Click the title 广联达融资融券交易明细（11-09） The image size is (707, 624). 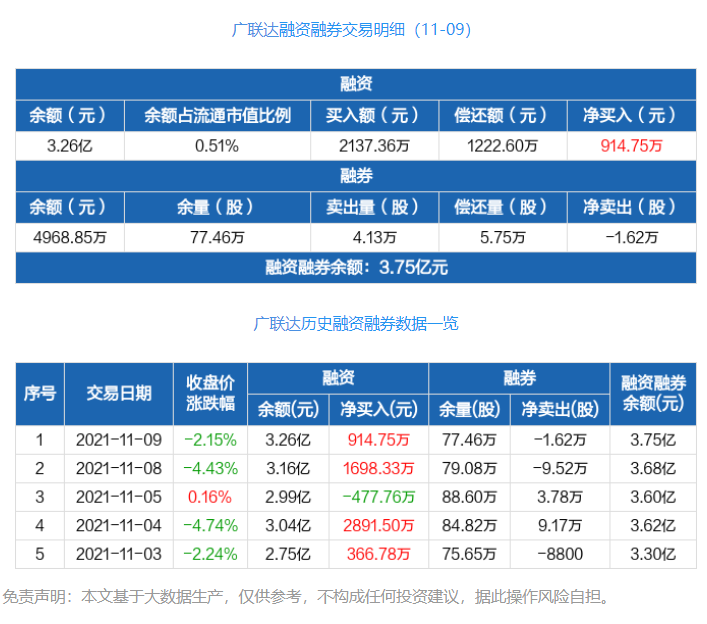coord(351,30)
